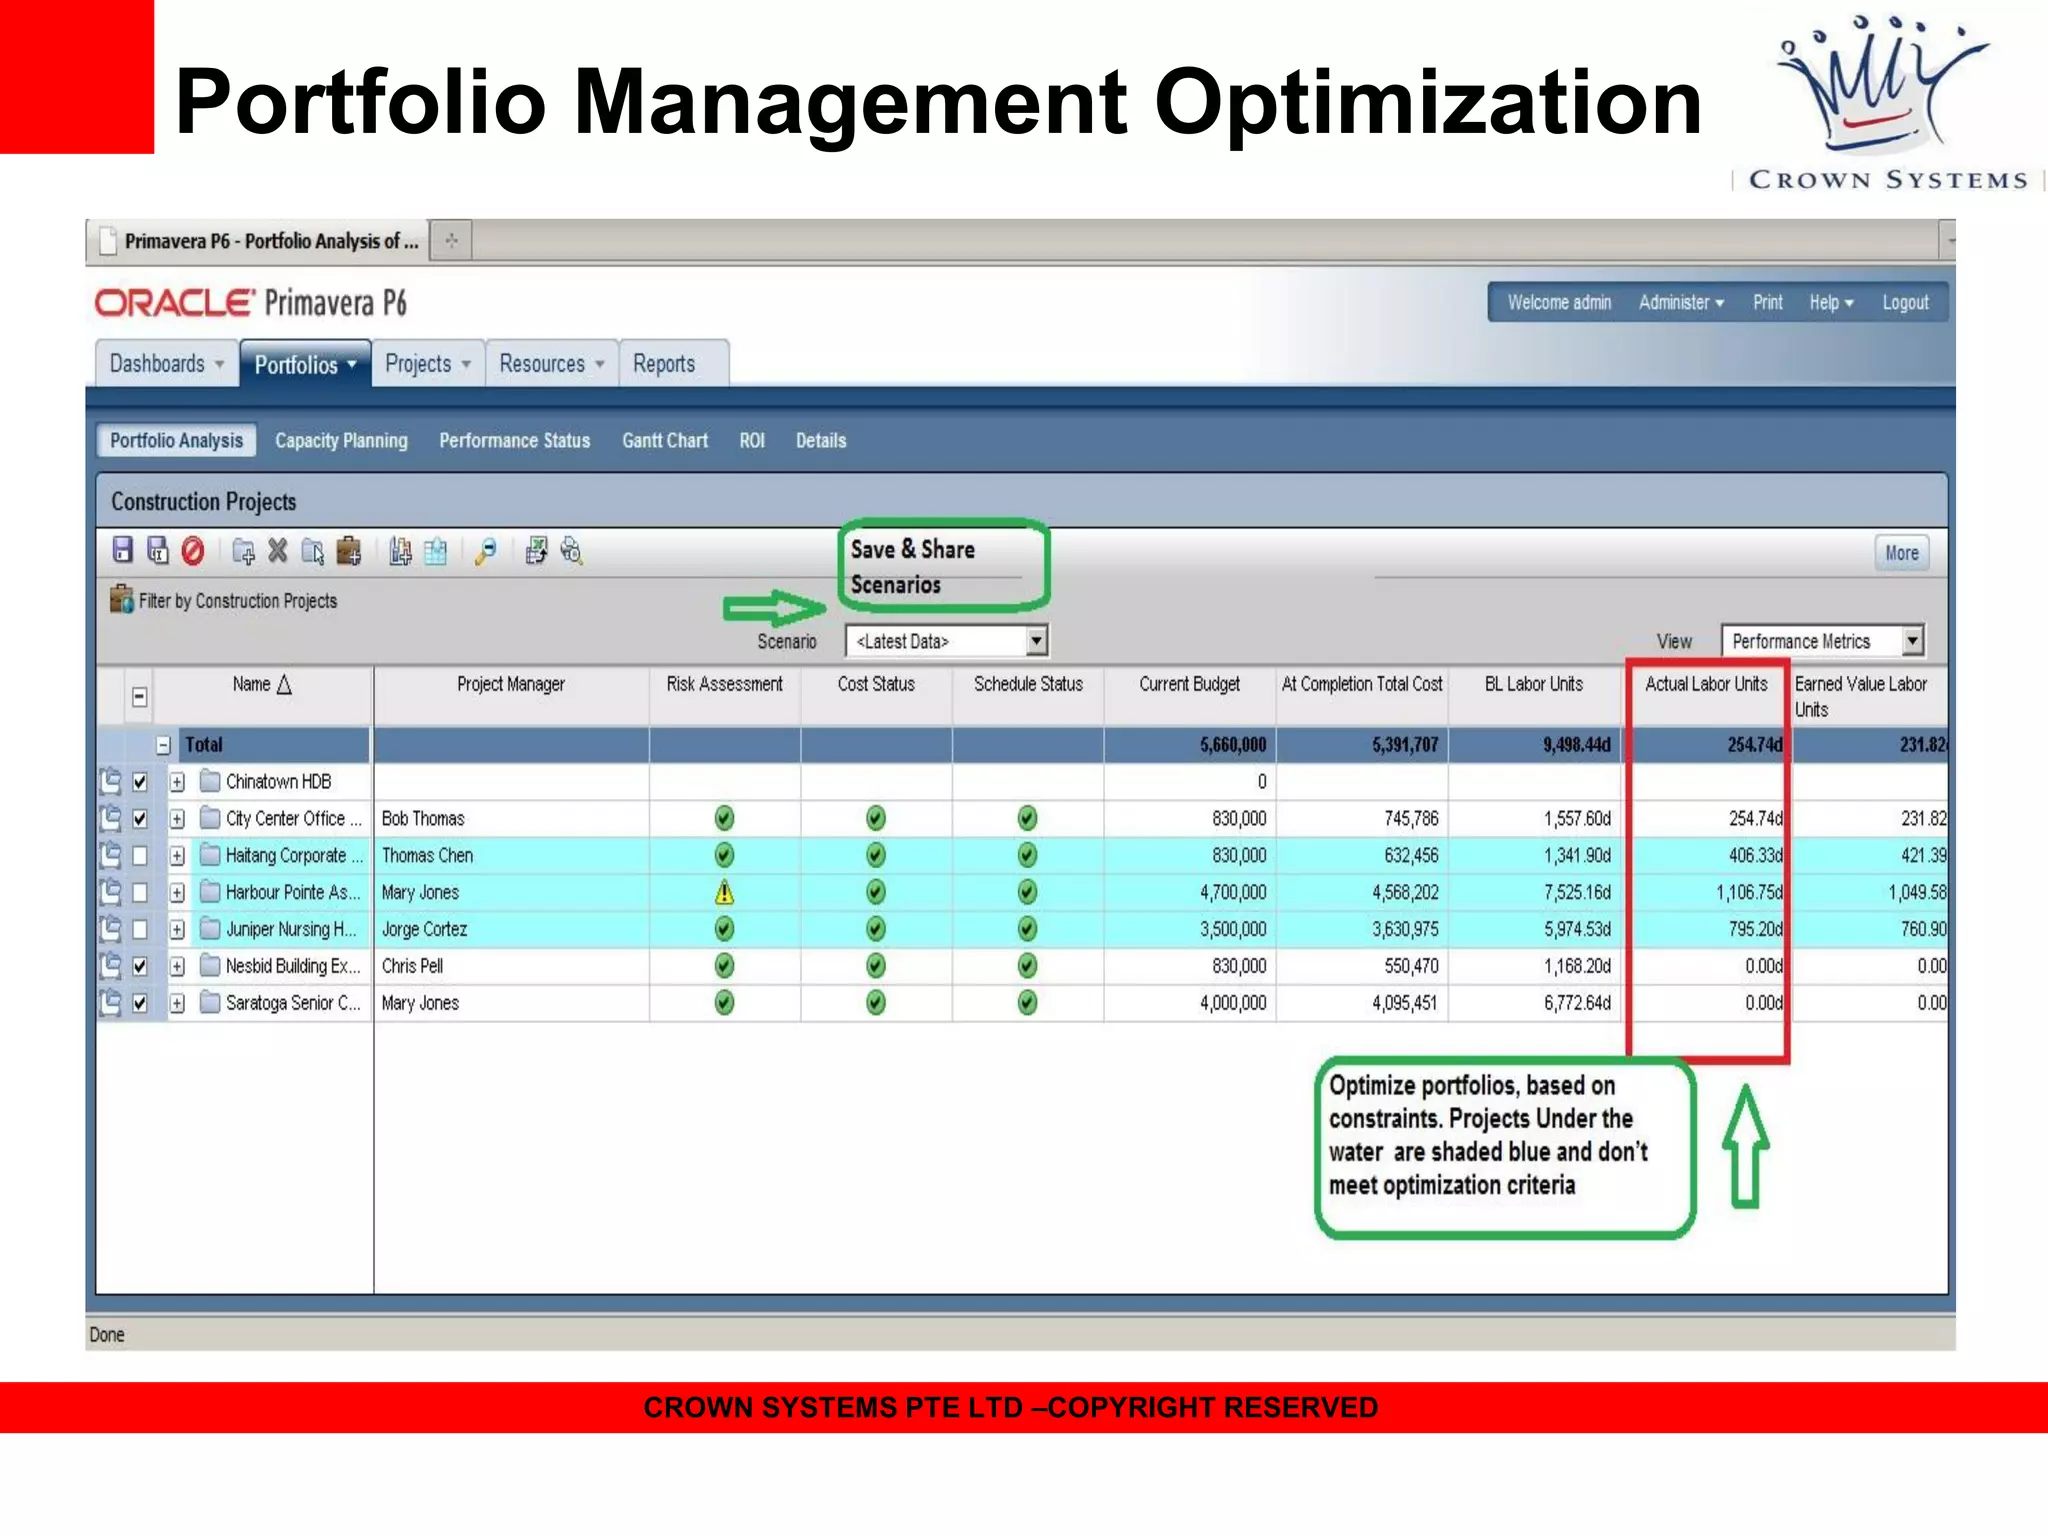
Task: Open the Scenario dropdown showing Latest Data
Action: (946, 641)
